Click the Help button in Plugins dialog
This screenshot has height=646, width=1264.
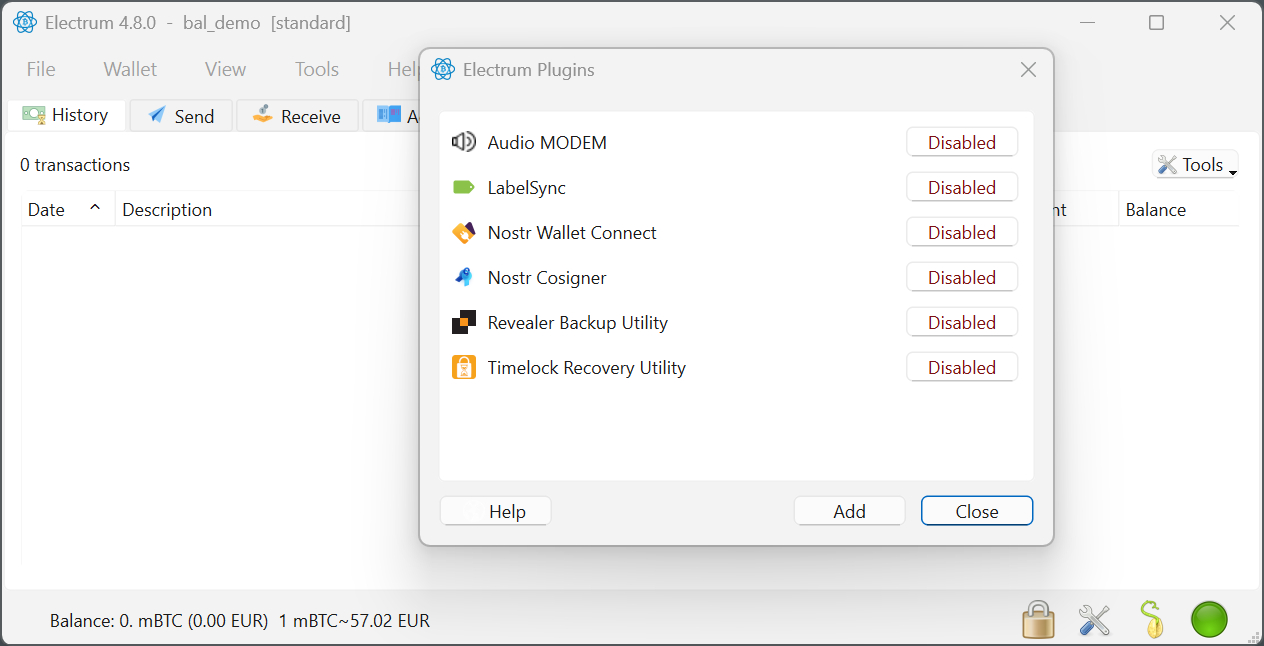(x=496, y=511)
